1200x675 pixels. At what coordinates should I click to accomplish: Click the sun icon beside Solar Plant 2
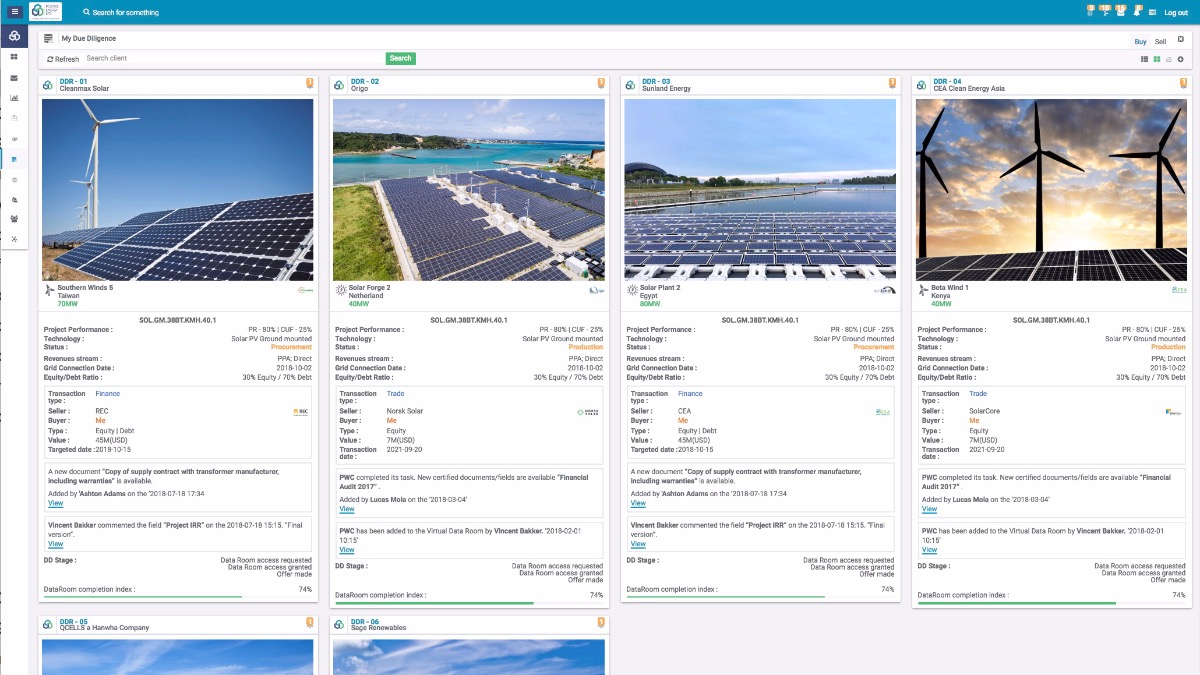tap(631, 290)
